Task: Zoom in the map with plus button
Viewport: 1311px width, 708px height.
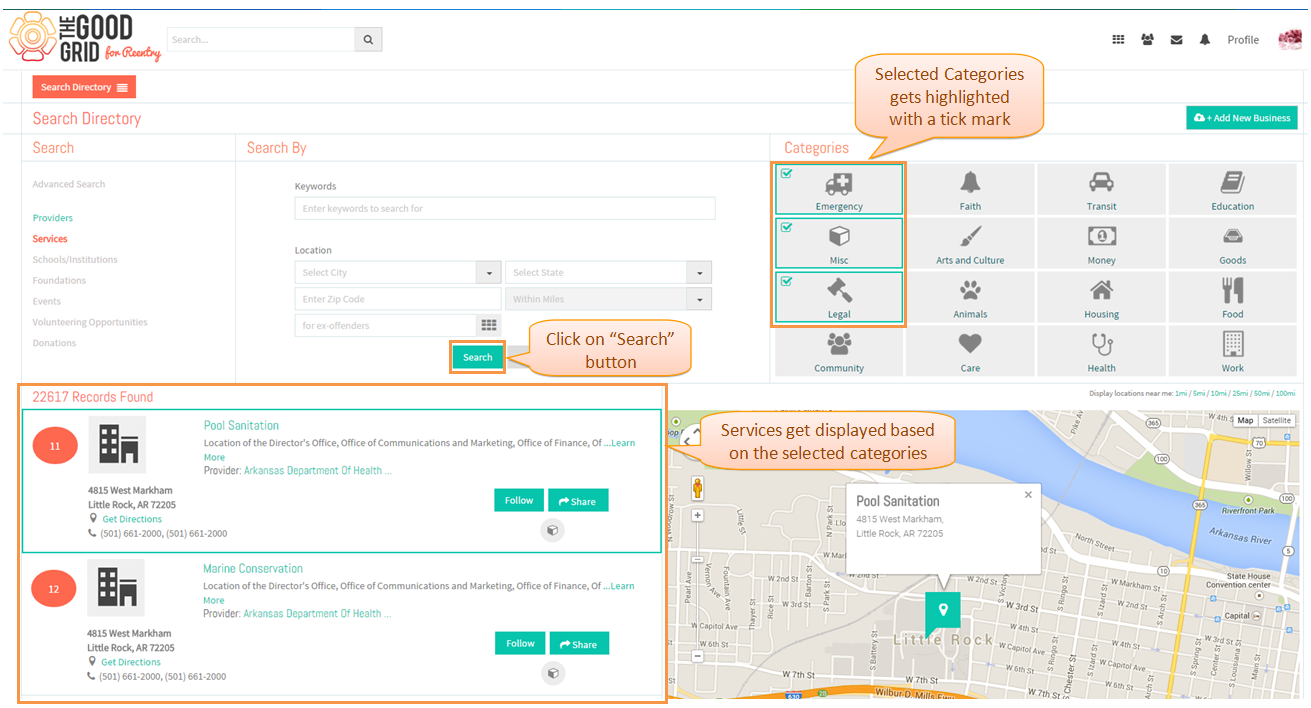Action: point(697,516)
